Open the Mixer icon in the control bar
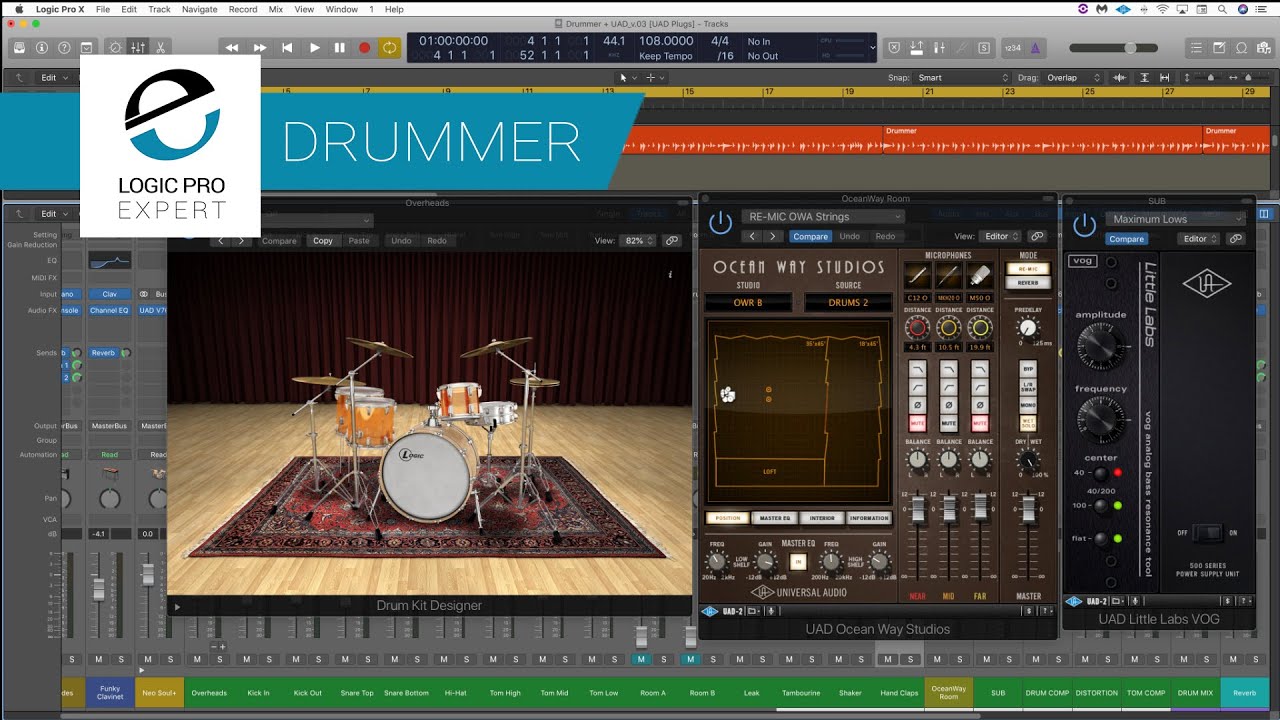The image size is (1280, 720). (x=138, y=47)
